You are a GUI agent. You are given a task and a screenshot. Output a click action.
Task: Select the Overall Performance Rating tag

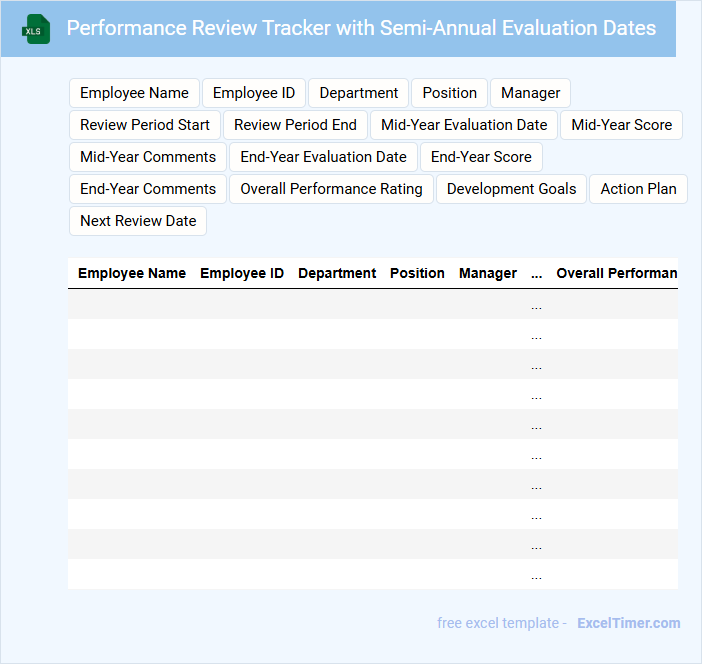[x=331, y=189]
